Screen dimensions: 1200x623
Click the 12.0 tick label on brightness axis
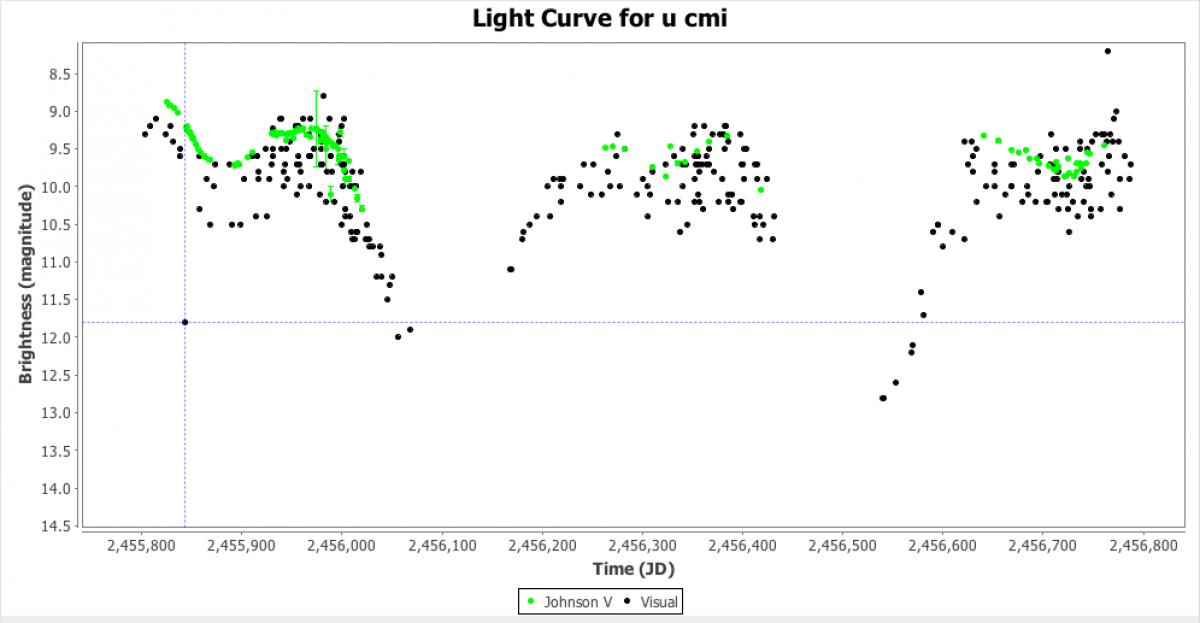tap(58, 338)
